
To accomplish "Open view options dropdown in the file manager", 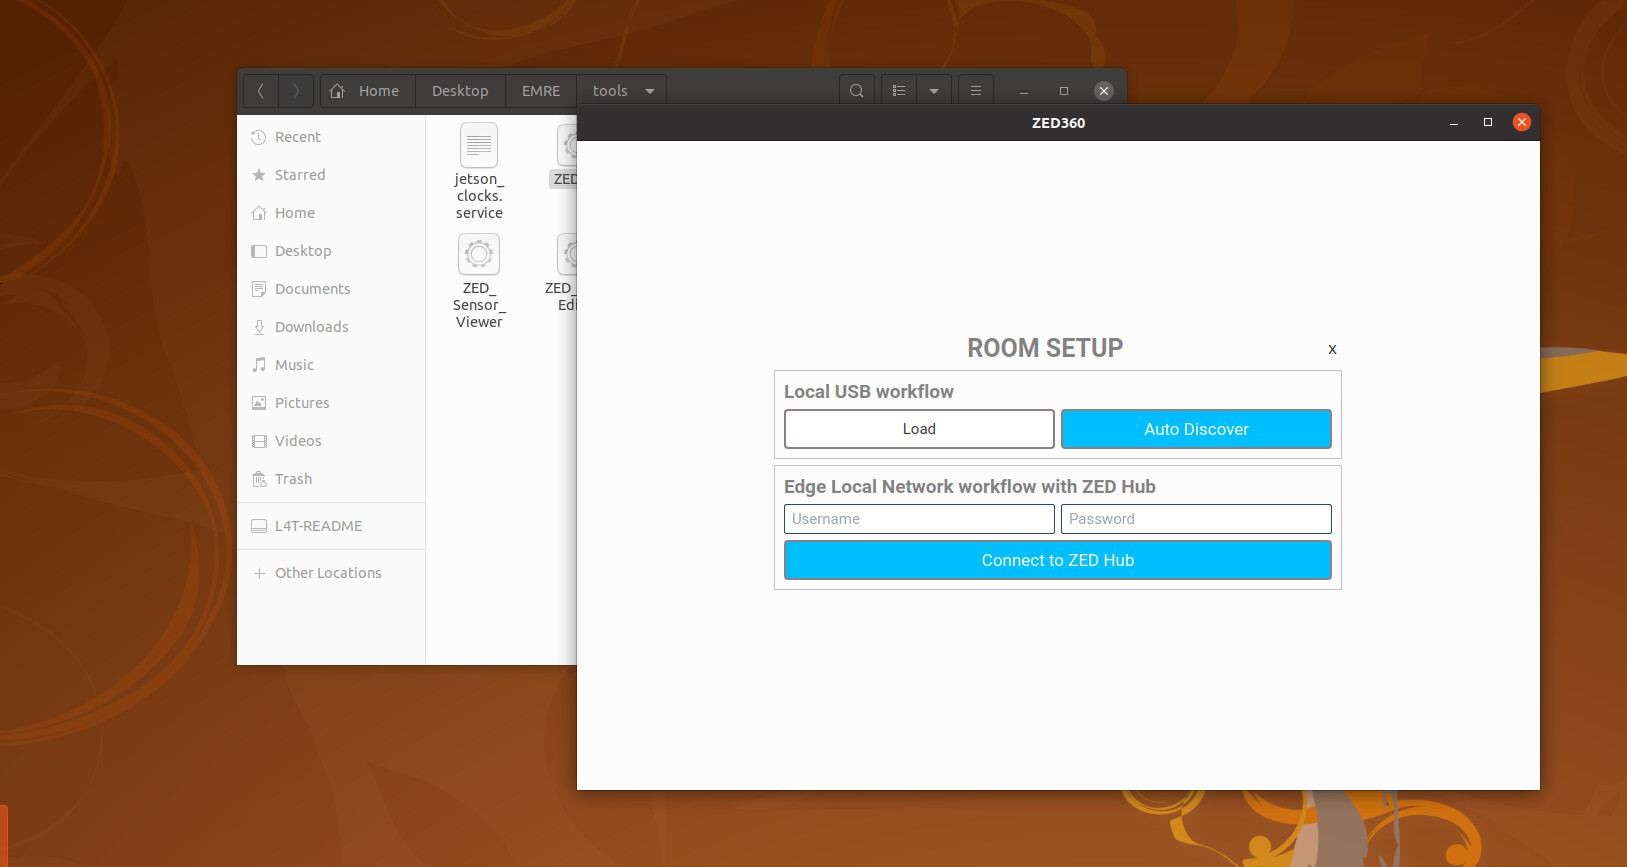I will pos(934,91).
